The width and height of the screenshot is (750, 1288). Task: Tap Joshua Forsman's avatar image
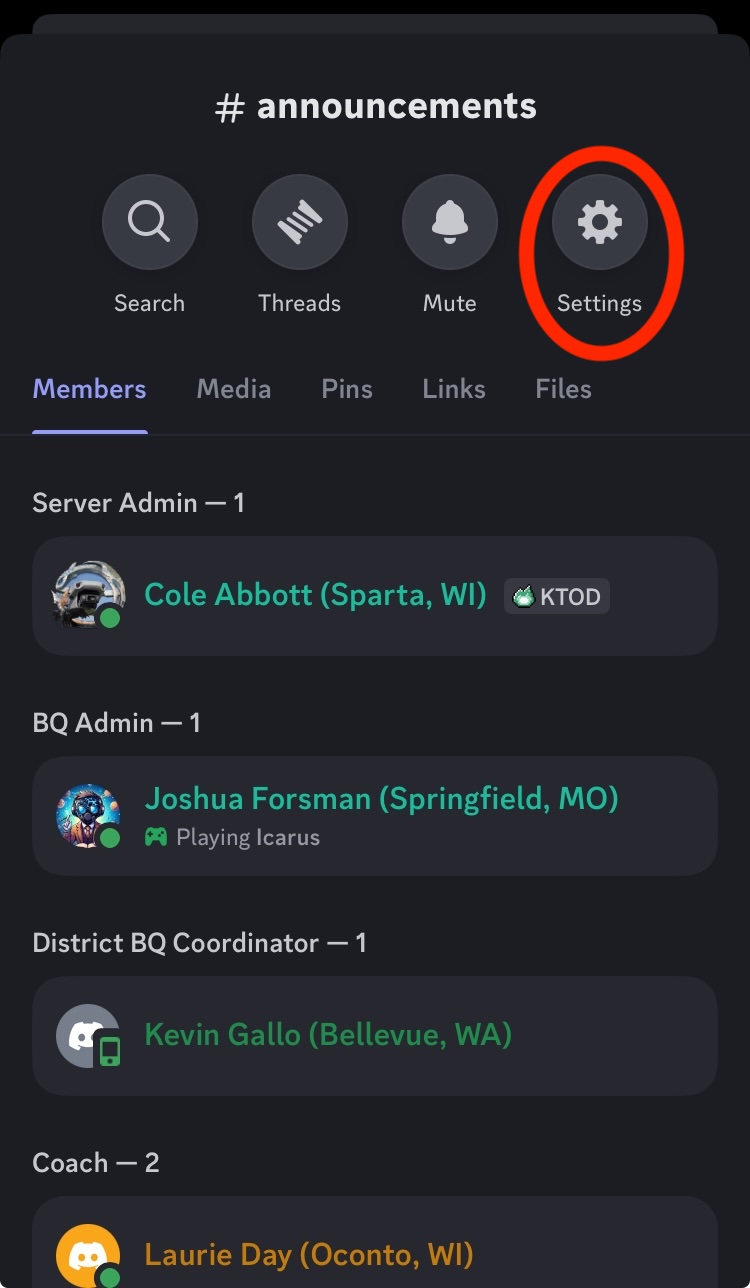[x=88, y=815]
